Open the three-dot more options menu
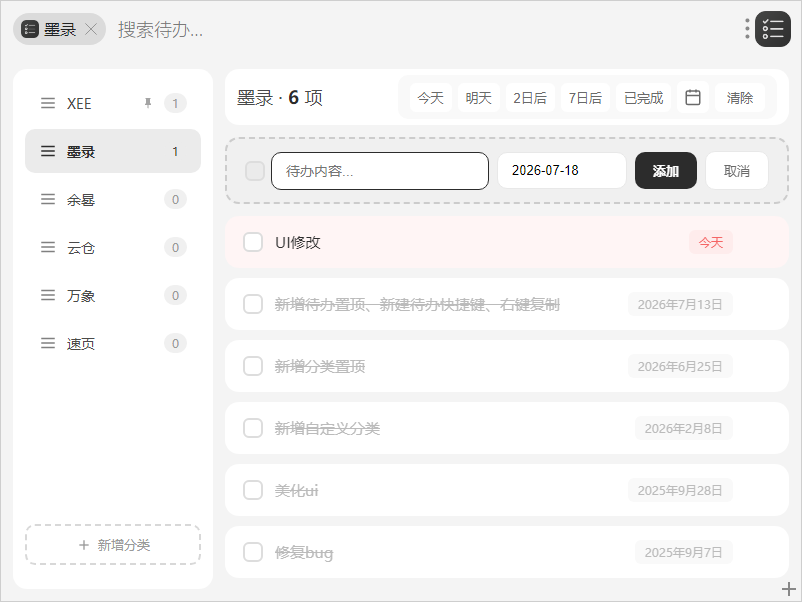Image resolution: width=802 pixels, height=602 pixels. tap(747, 29)
